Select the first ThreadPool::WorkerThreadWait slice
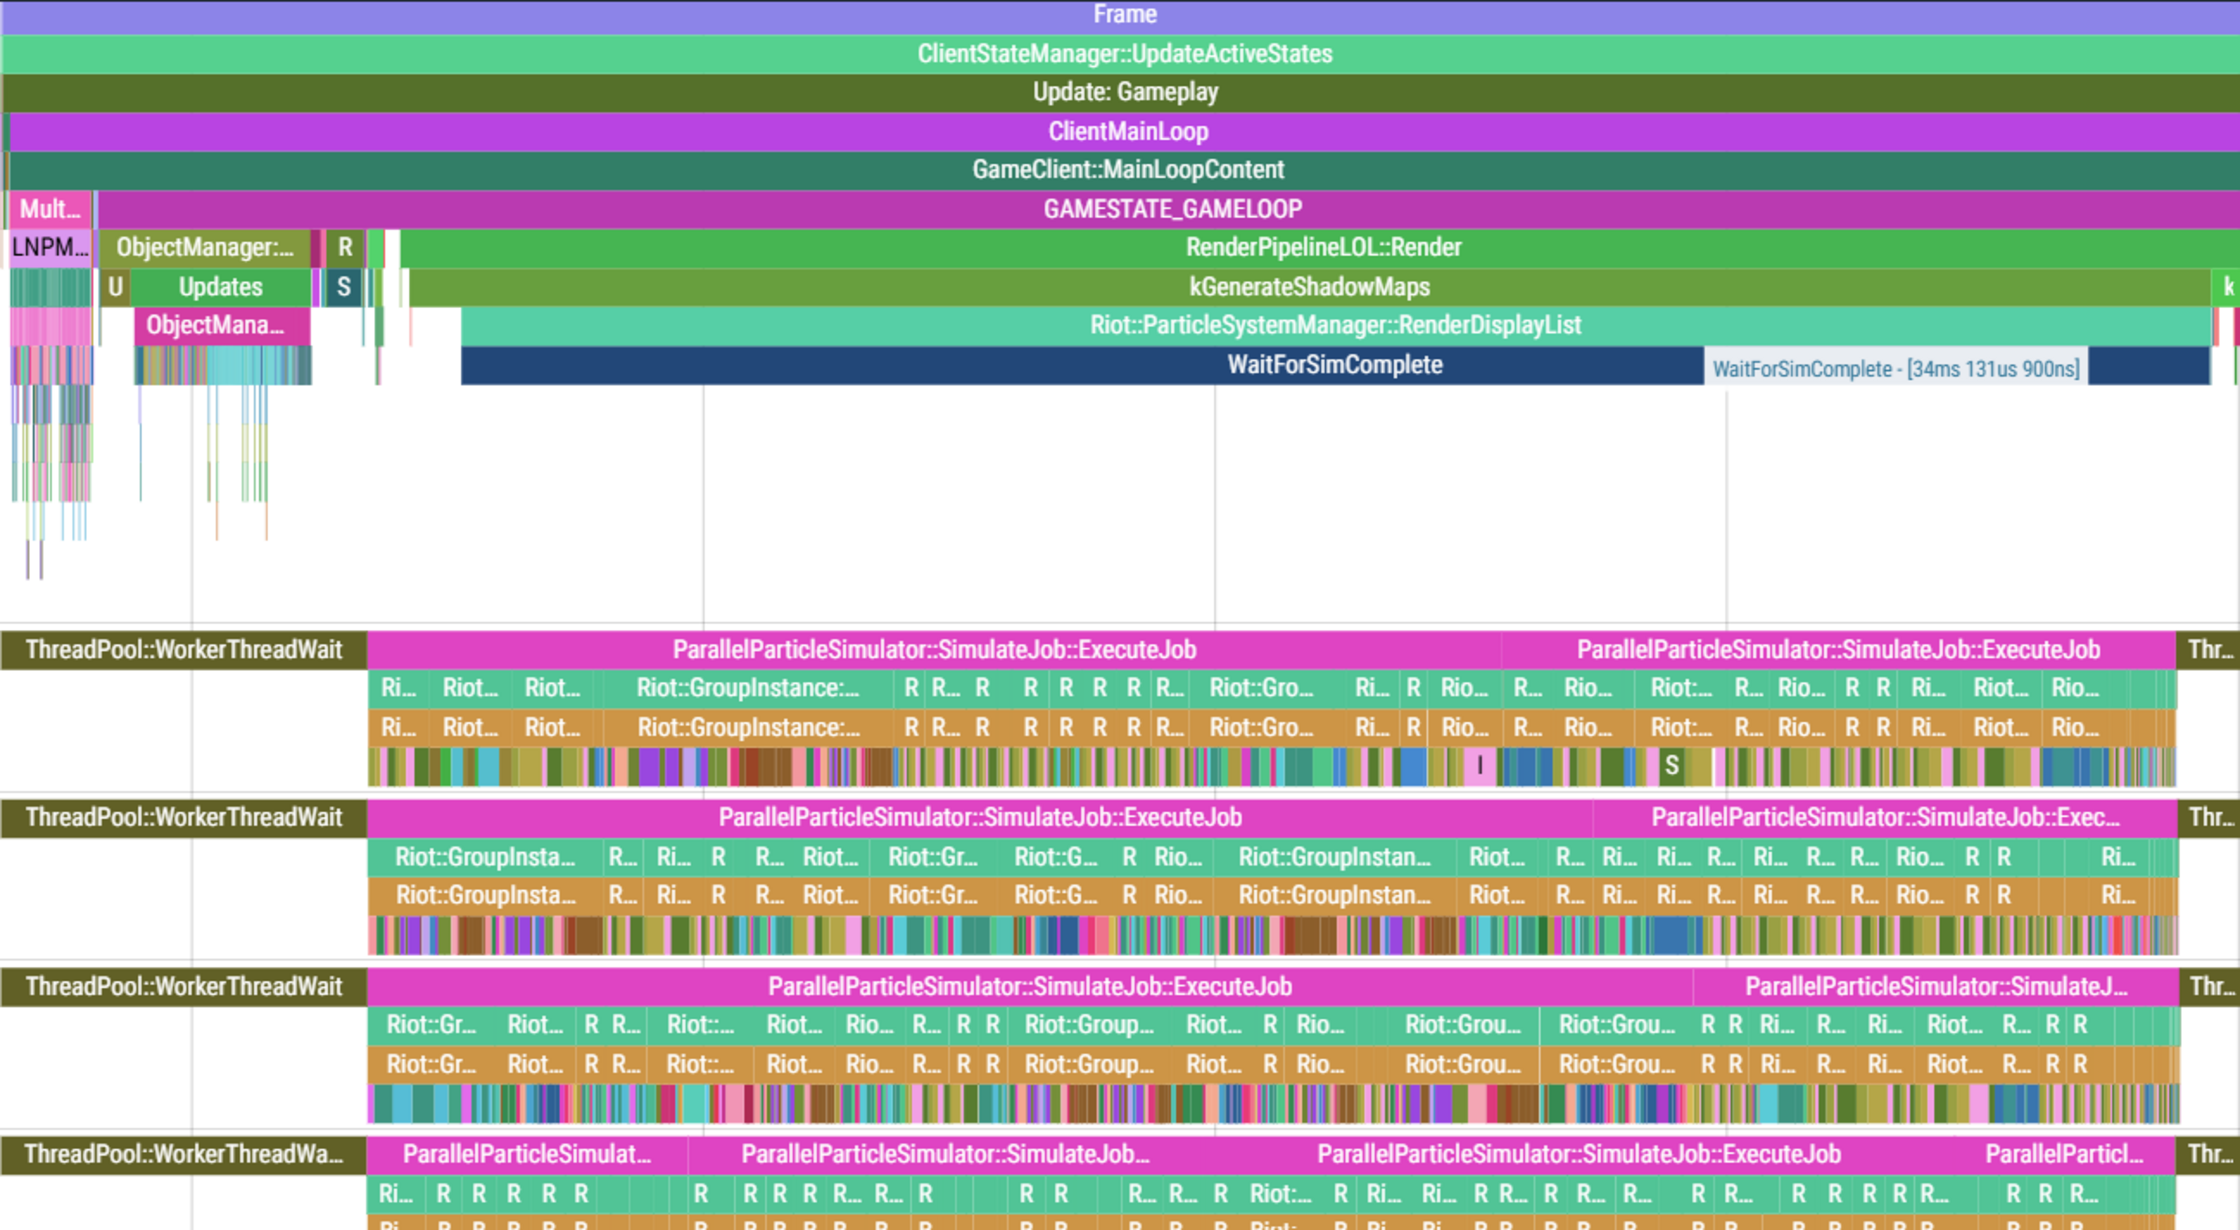 183,650
